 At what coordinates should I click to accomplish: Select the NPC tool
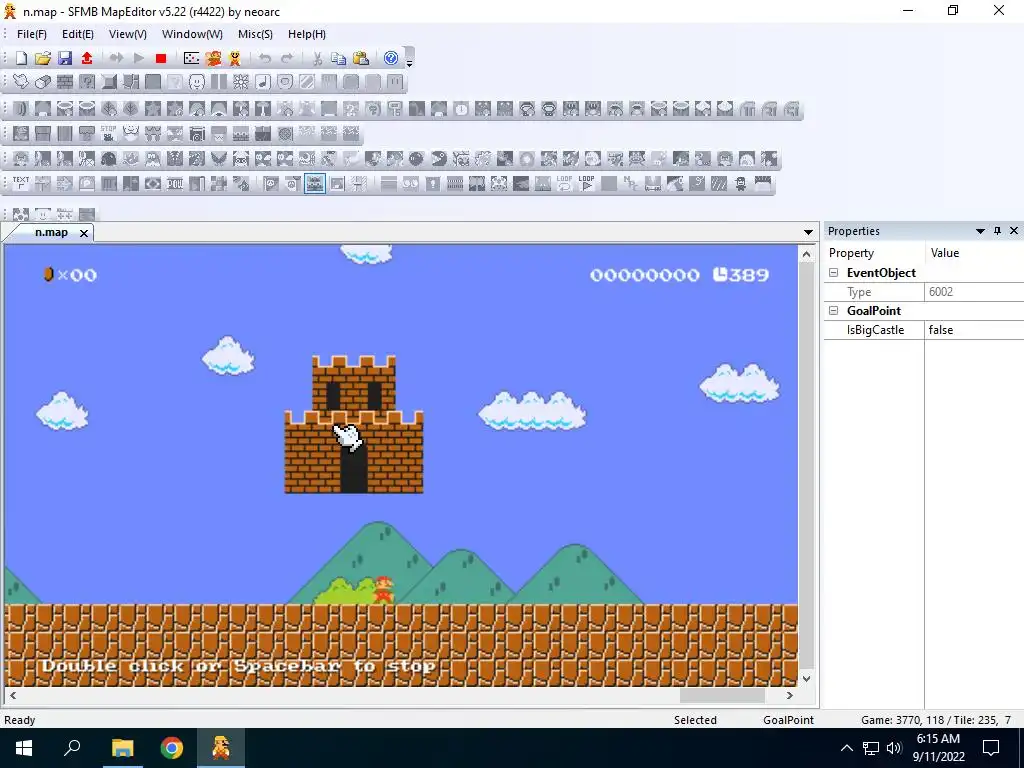630,184
